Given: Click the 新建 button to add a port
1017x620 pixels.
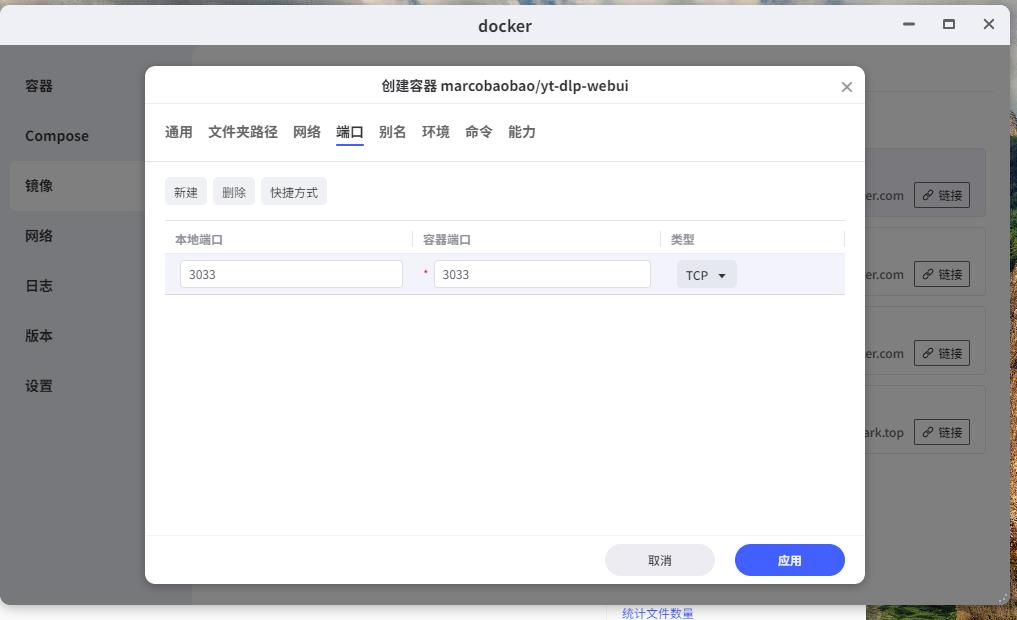Looking at the screenshot, I should 185,192.
